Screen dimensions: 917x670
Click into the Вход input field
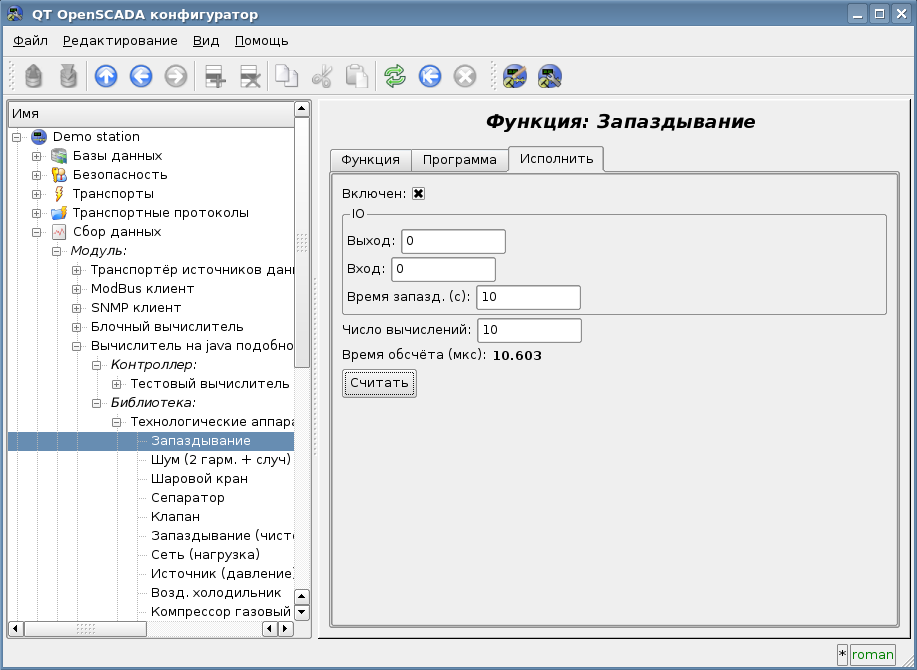click(x=443, y=270)
